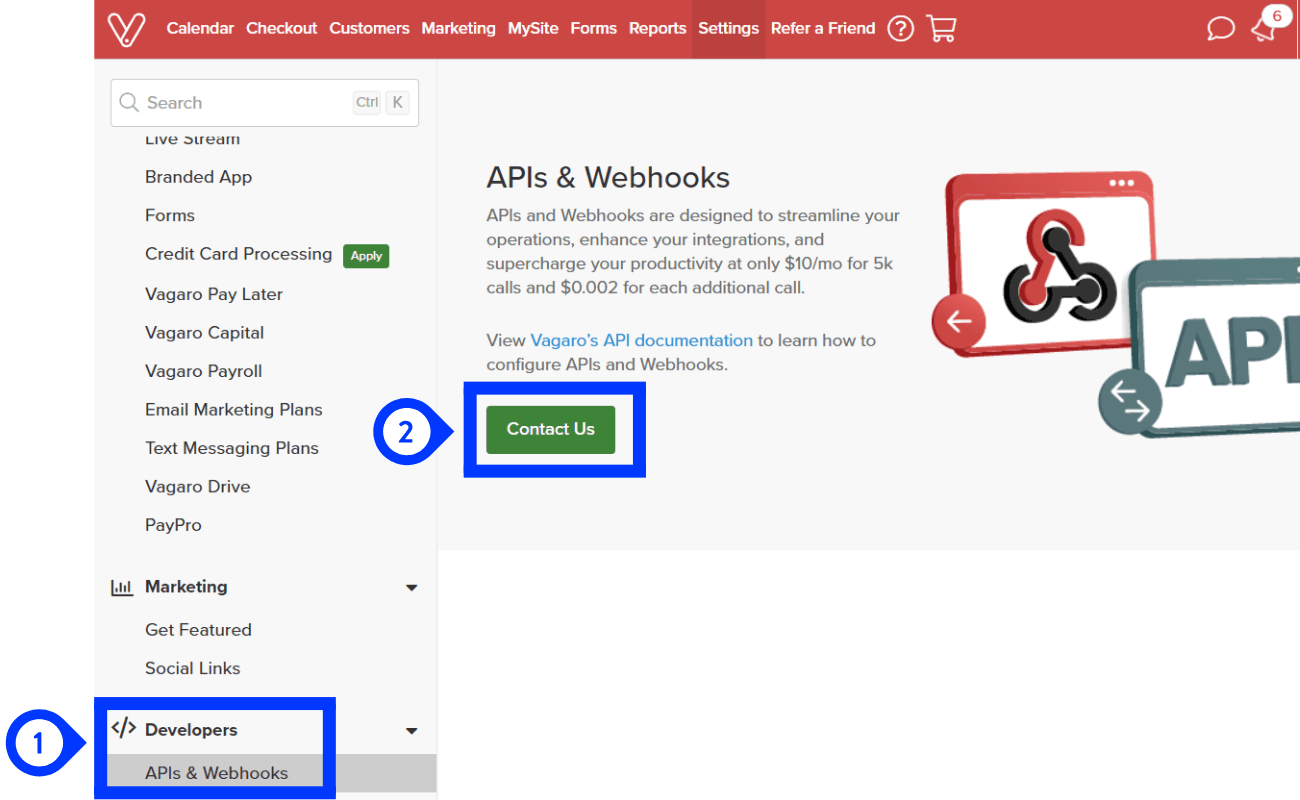Click the Contact Us button
1300x800 pixels.
550,429
